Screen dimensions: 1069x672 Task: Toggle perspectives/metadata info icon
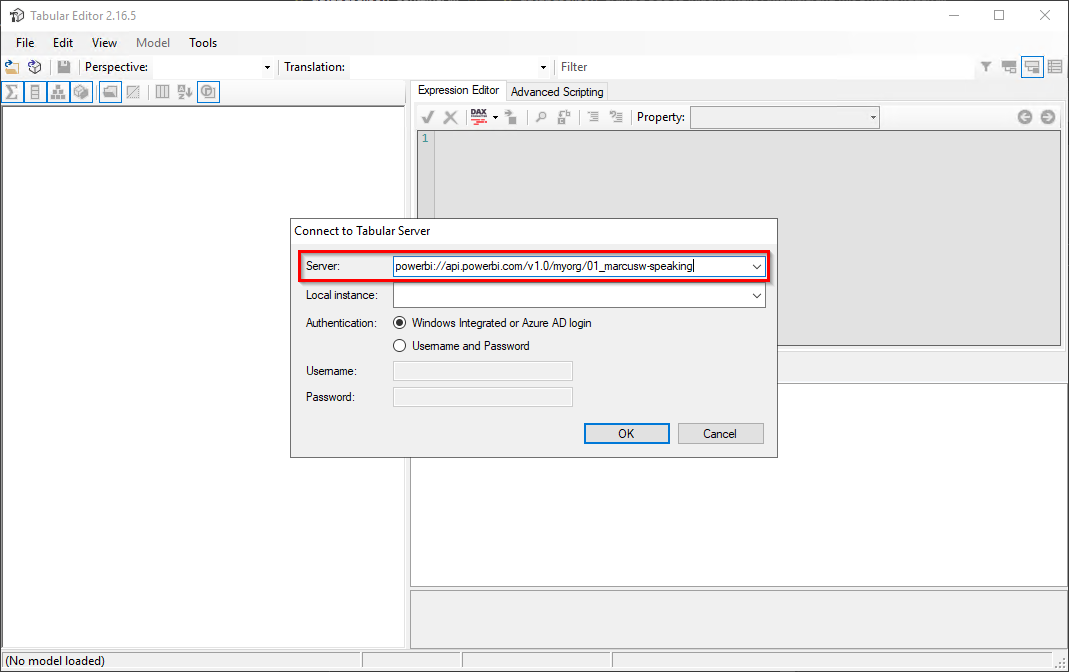click(209, 92)
